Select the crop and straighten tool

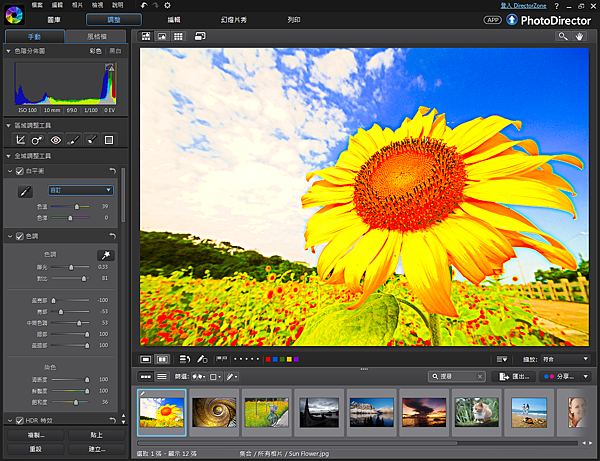[x=20, y=140]
